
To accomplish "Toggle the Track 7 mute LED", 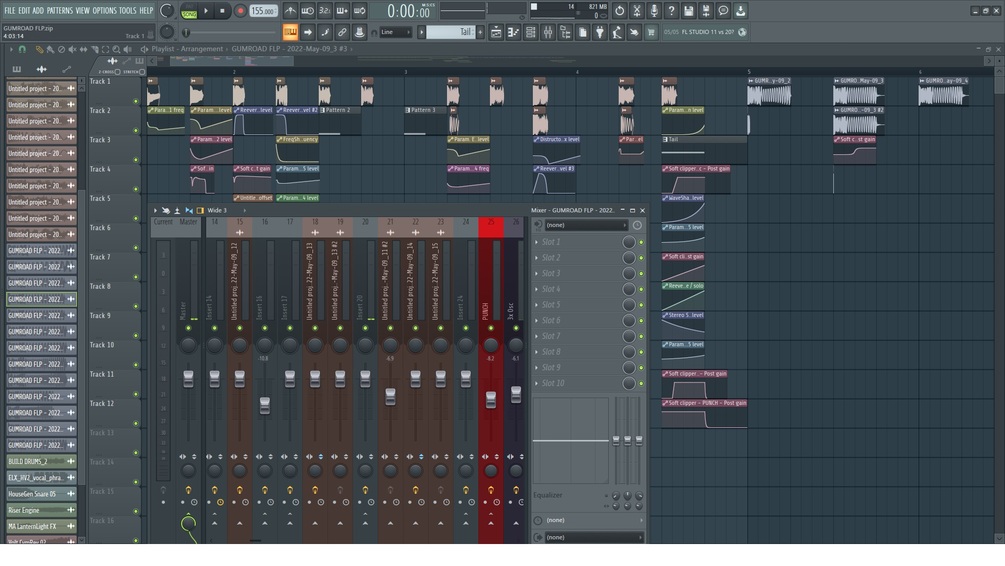I will pos(136,277).
